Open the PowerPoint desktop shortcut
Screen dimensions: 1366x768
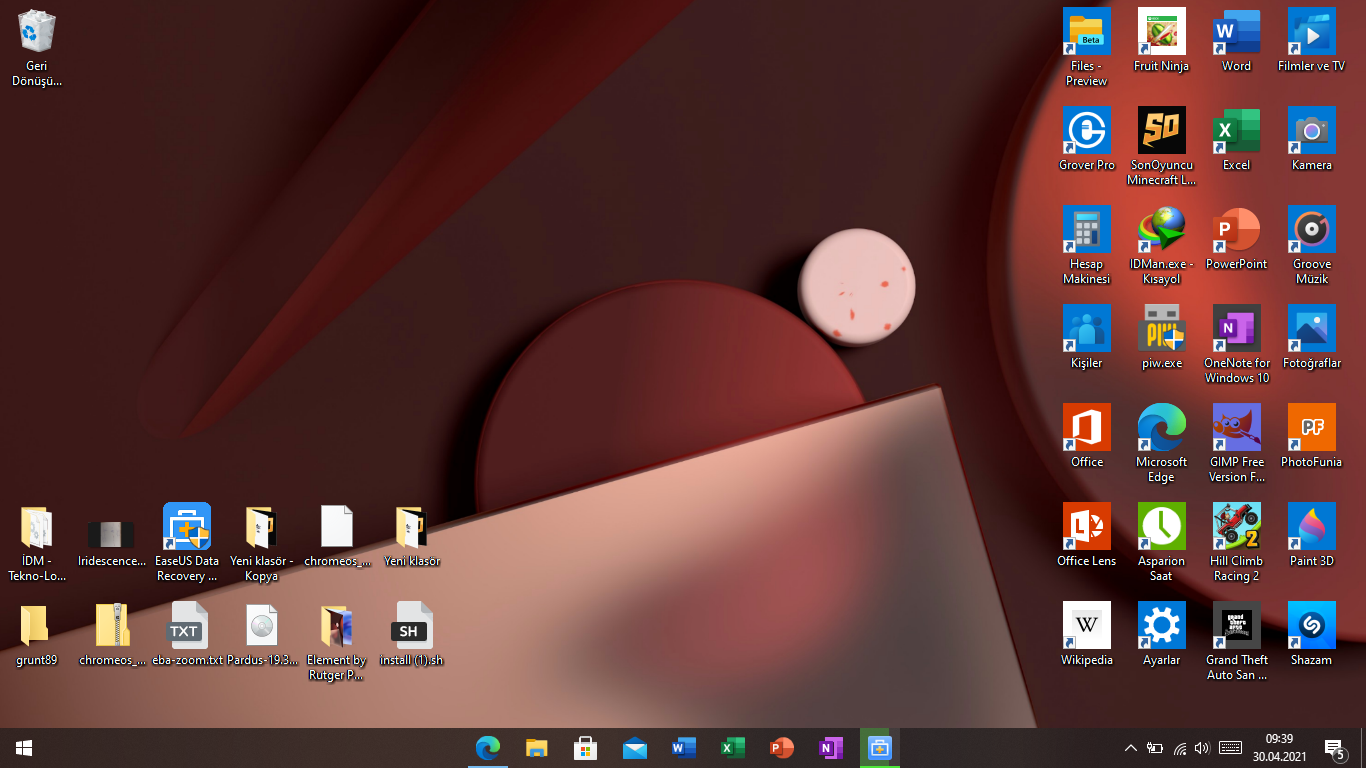(1236, 238)
